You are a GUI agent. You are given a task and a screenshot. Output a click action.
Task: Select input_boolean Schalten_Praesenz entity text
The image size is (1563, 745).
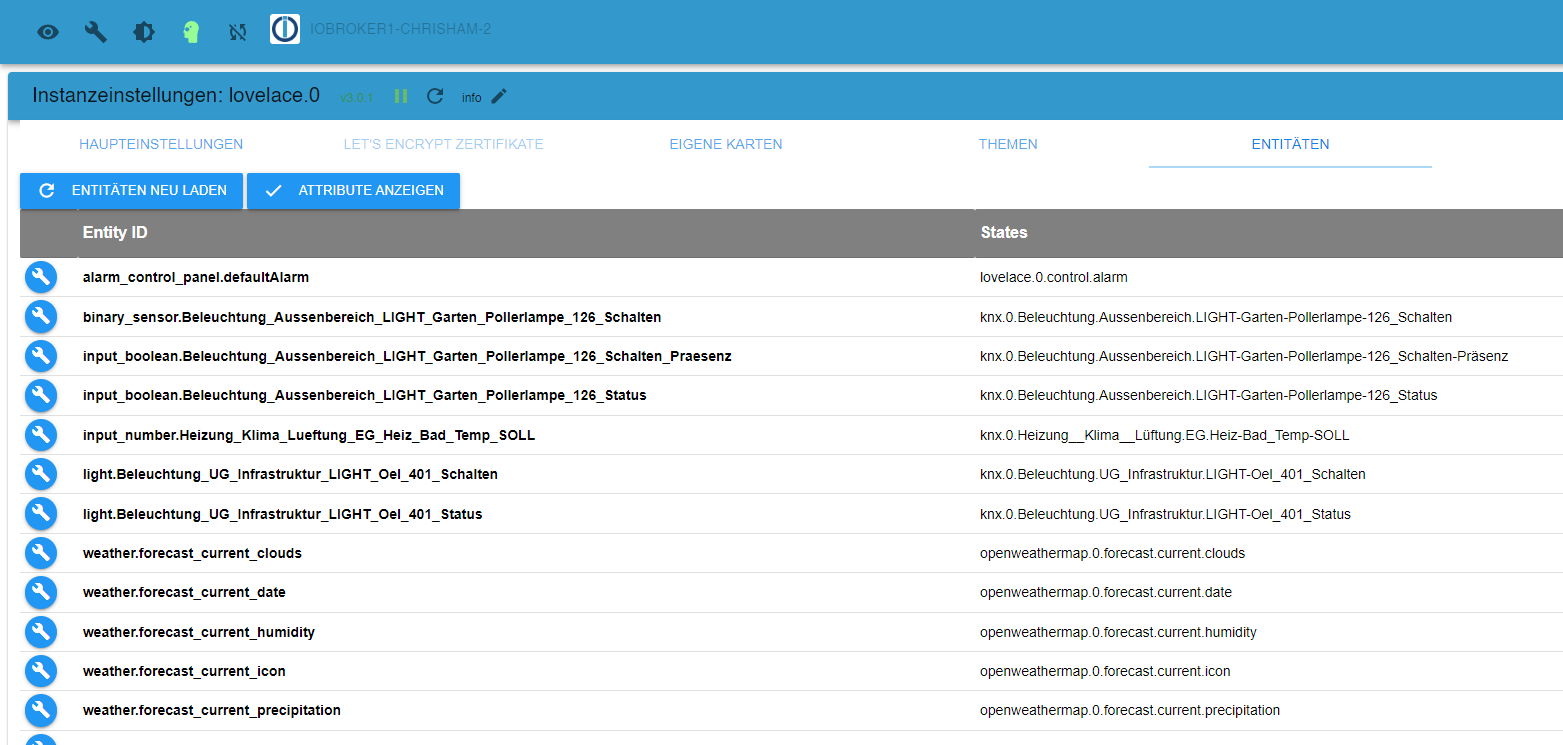pos(407,356)
